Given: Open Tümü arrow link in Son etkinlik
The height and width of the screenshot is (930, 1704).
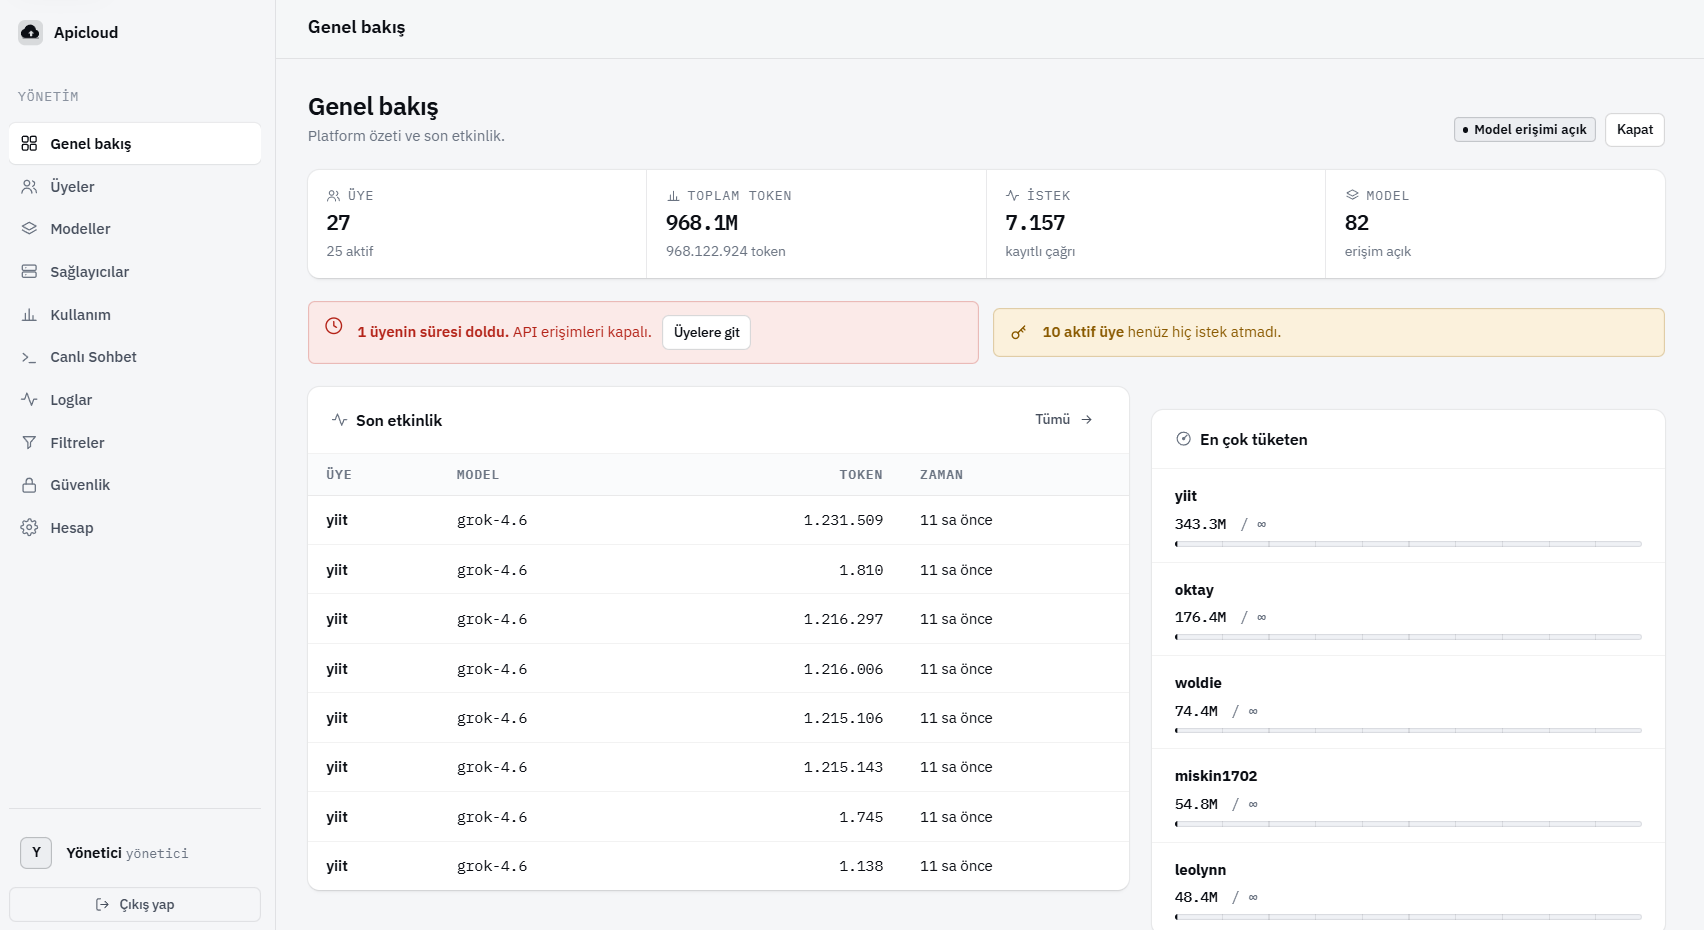Looking at the screenshot, I should click(1063, 420).
